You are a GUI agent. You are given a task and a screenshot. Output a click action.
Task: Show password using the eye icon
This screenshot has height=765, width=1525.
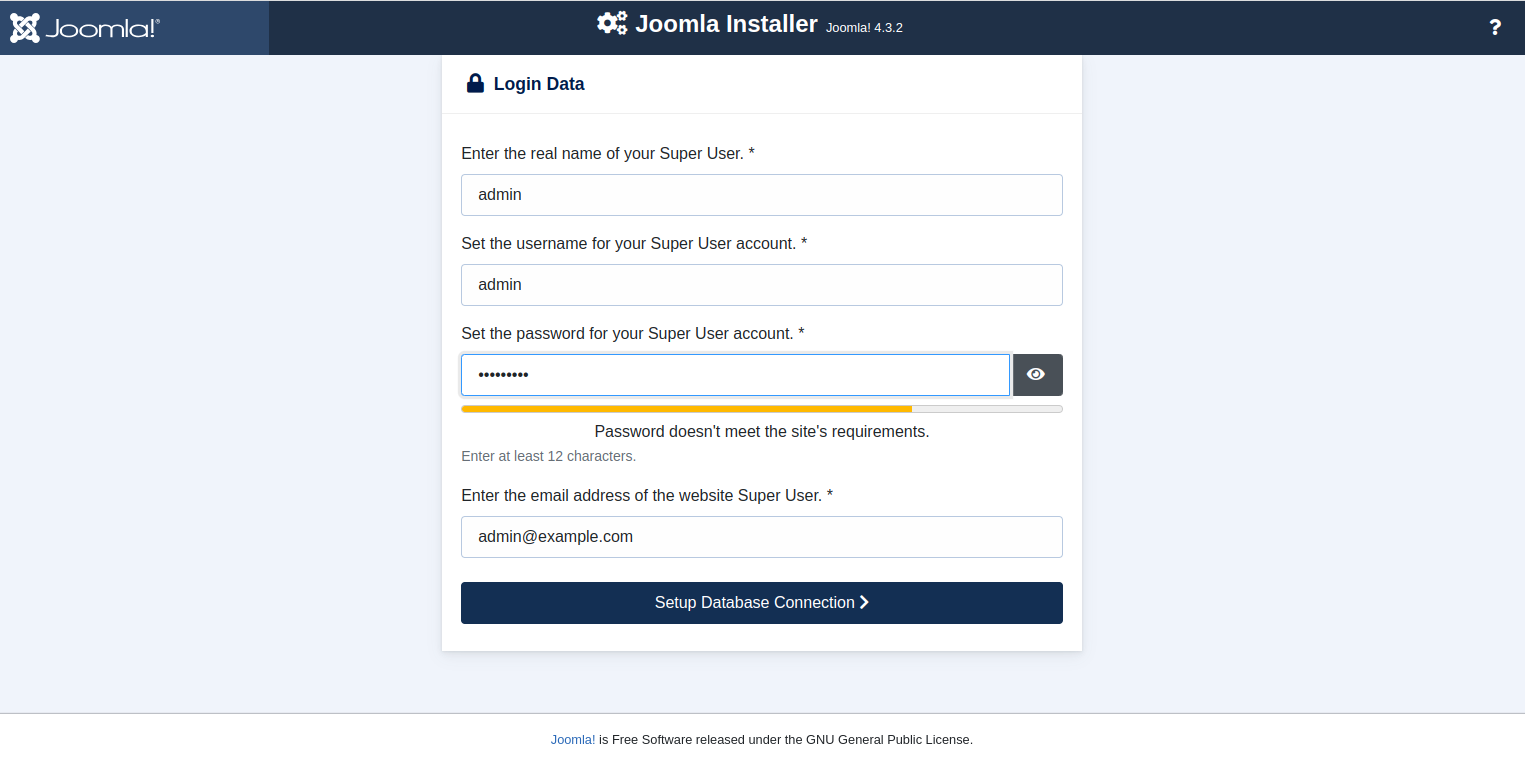[1037, 375]
